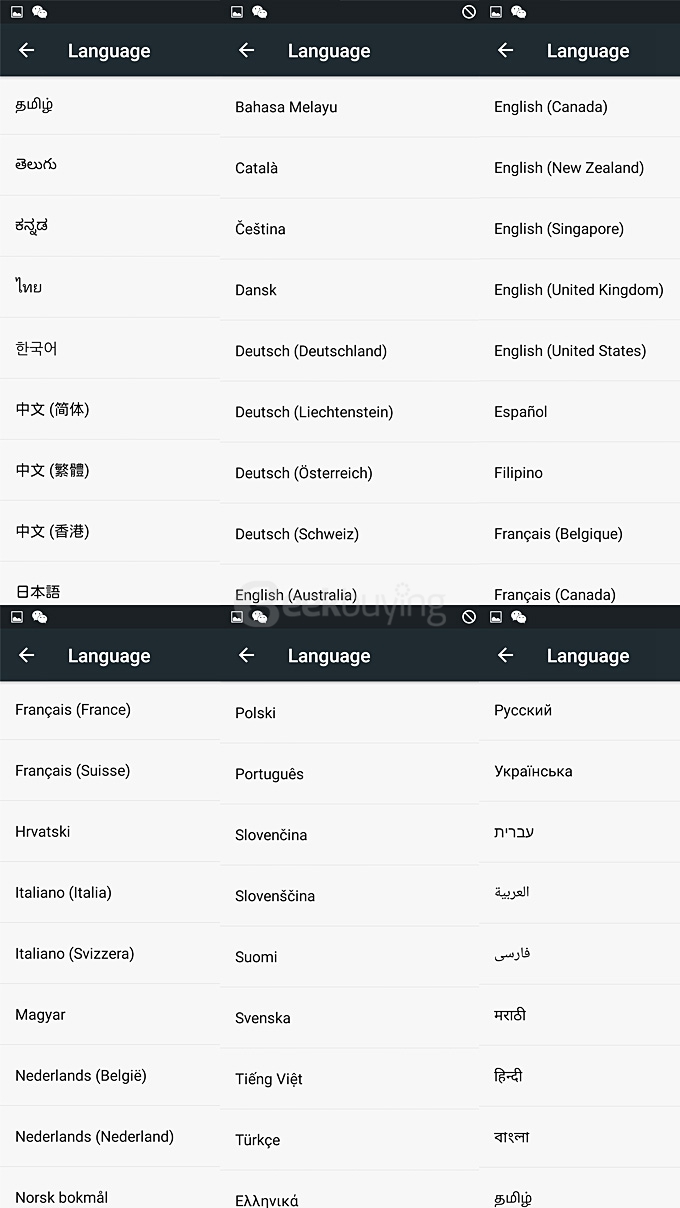The width and height of the screenshot is (680, 1208).
Task: Select Italiano (Italia) language option
Action: coord(63,893)
